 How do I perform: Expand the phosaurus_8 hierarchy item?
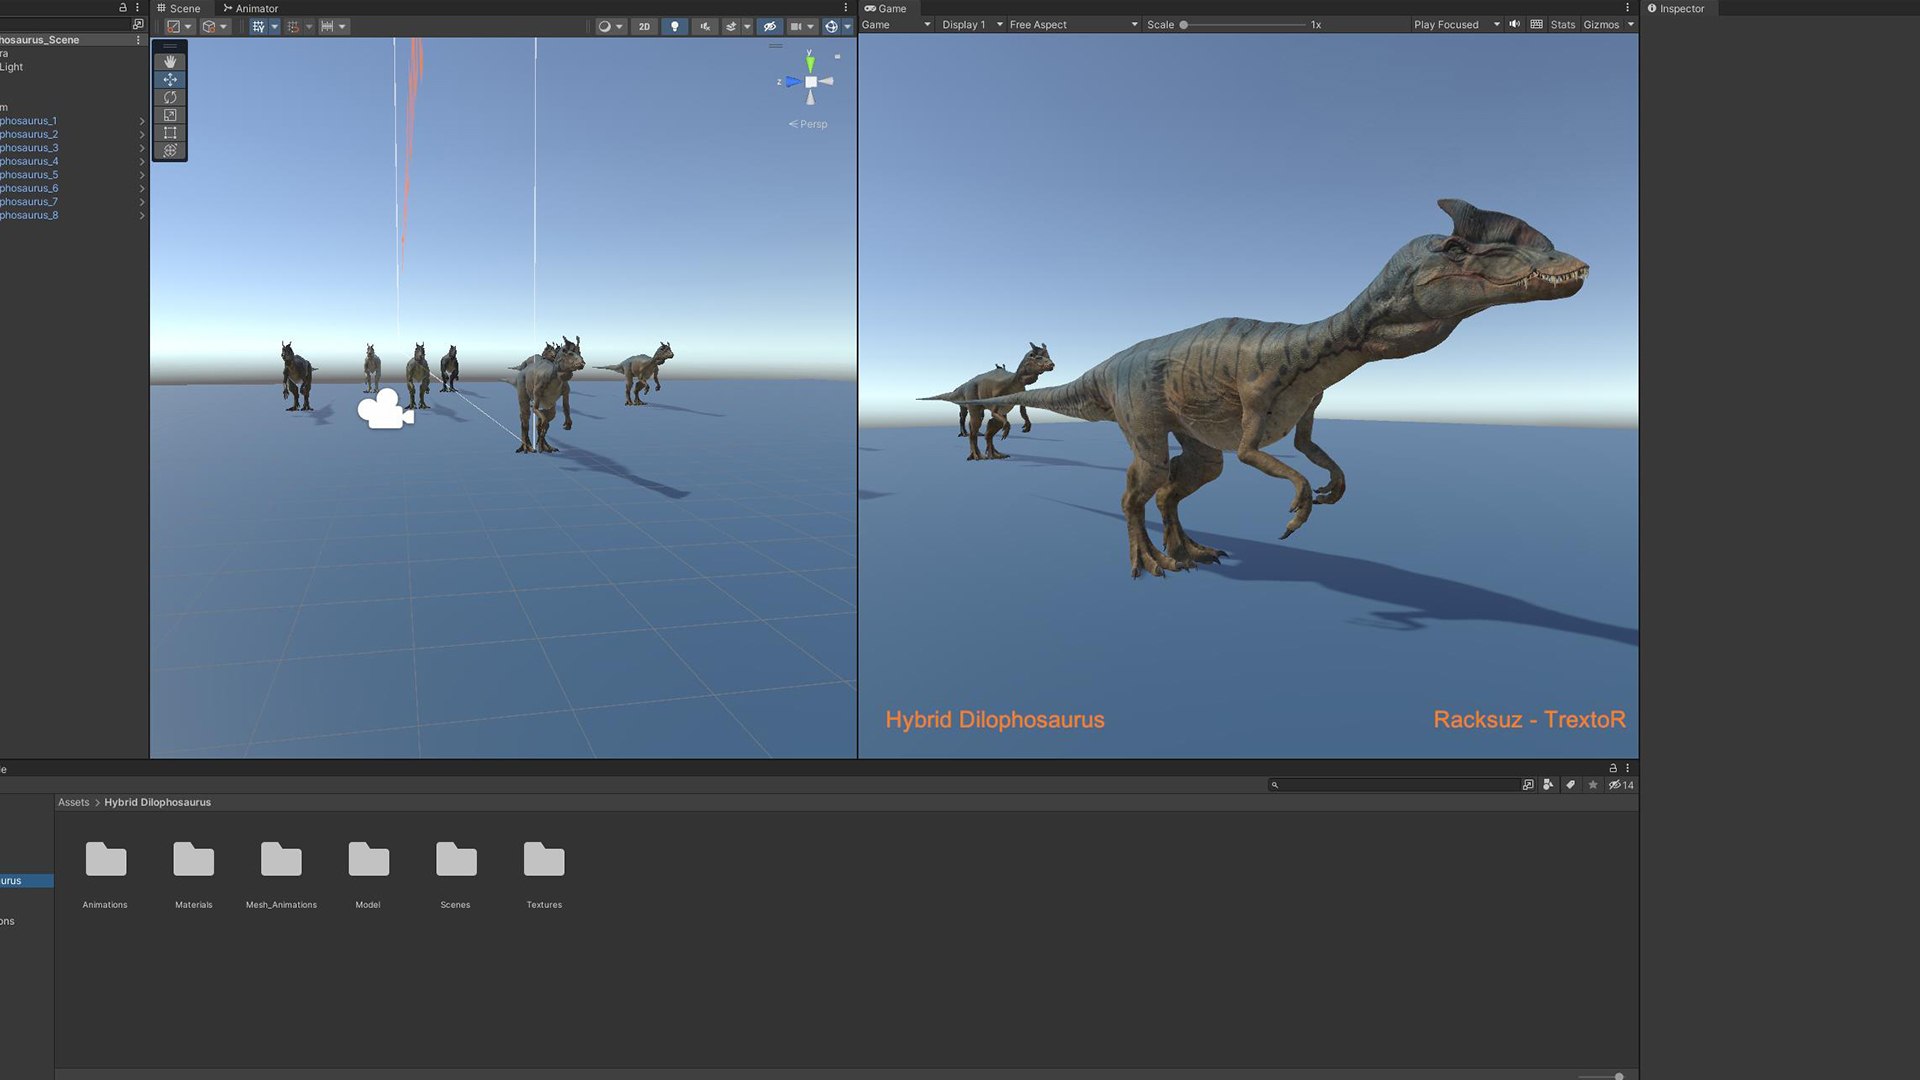click(142, 215)
